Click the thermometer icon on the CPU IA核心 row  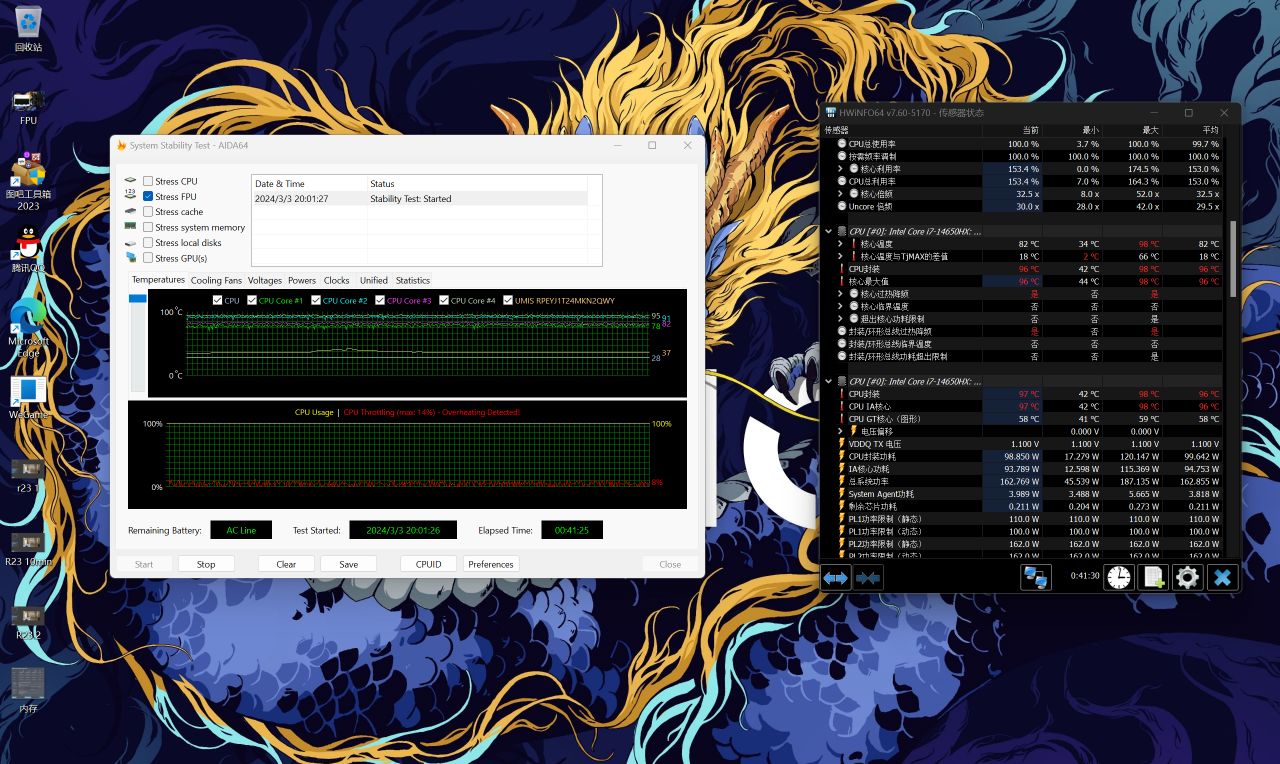click(842, 406)
